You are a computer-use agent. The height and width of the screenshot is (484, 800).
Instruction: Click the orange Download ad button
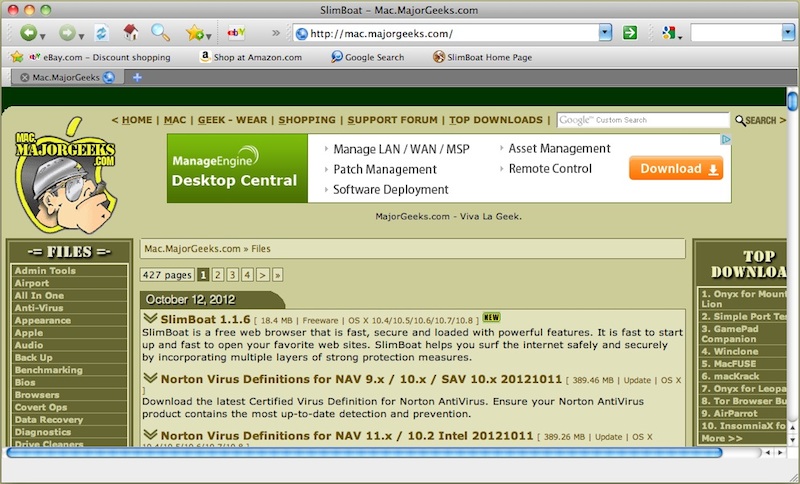[676, 169]
